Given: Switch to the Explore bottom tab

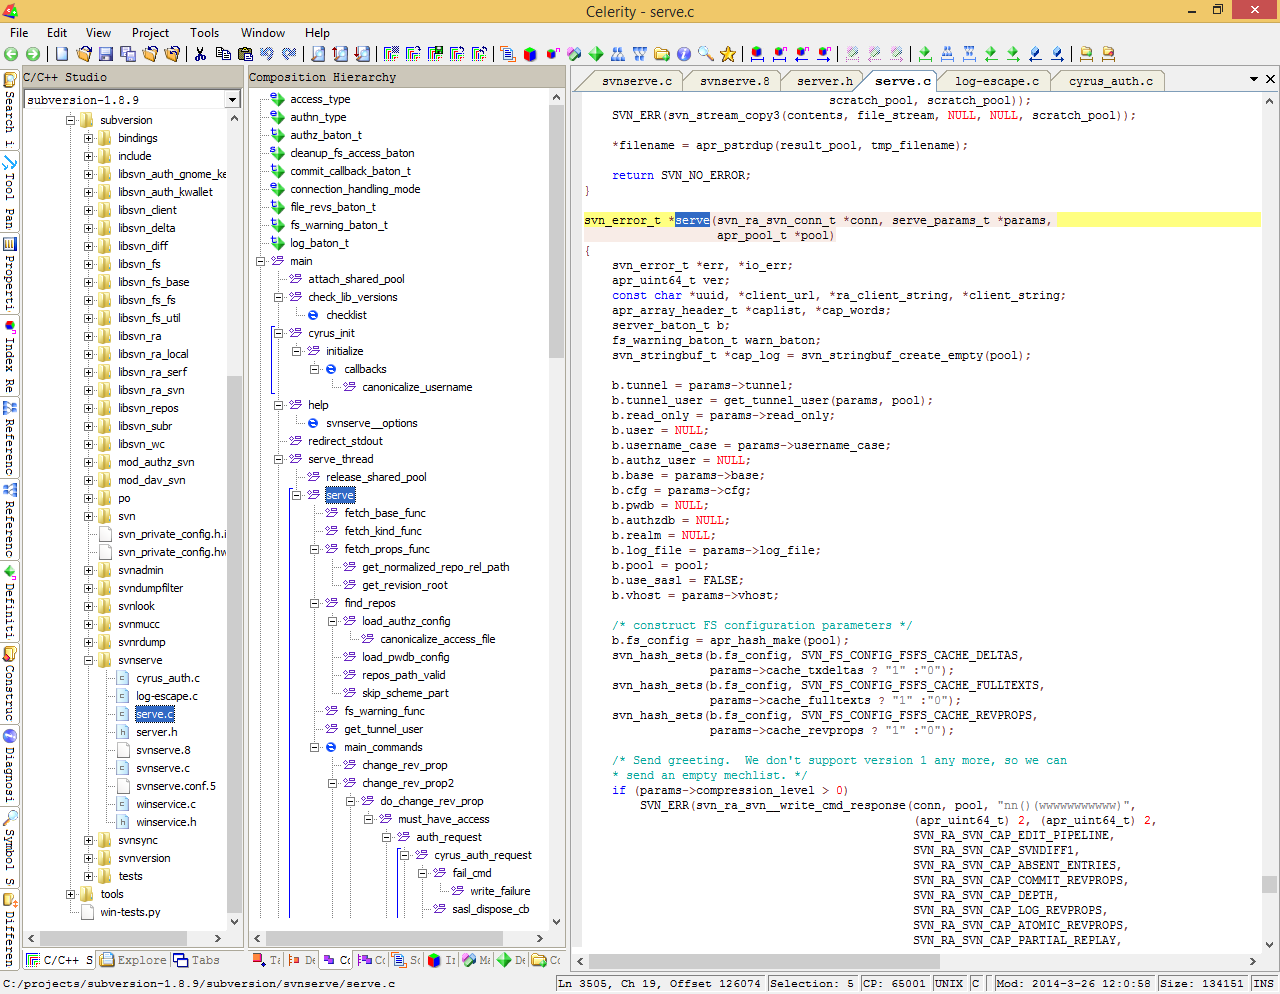Looking at the screenshot, I should pos(133,960).
